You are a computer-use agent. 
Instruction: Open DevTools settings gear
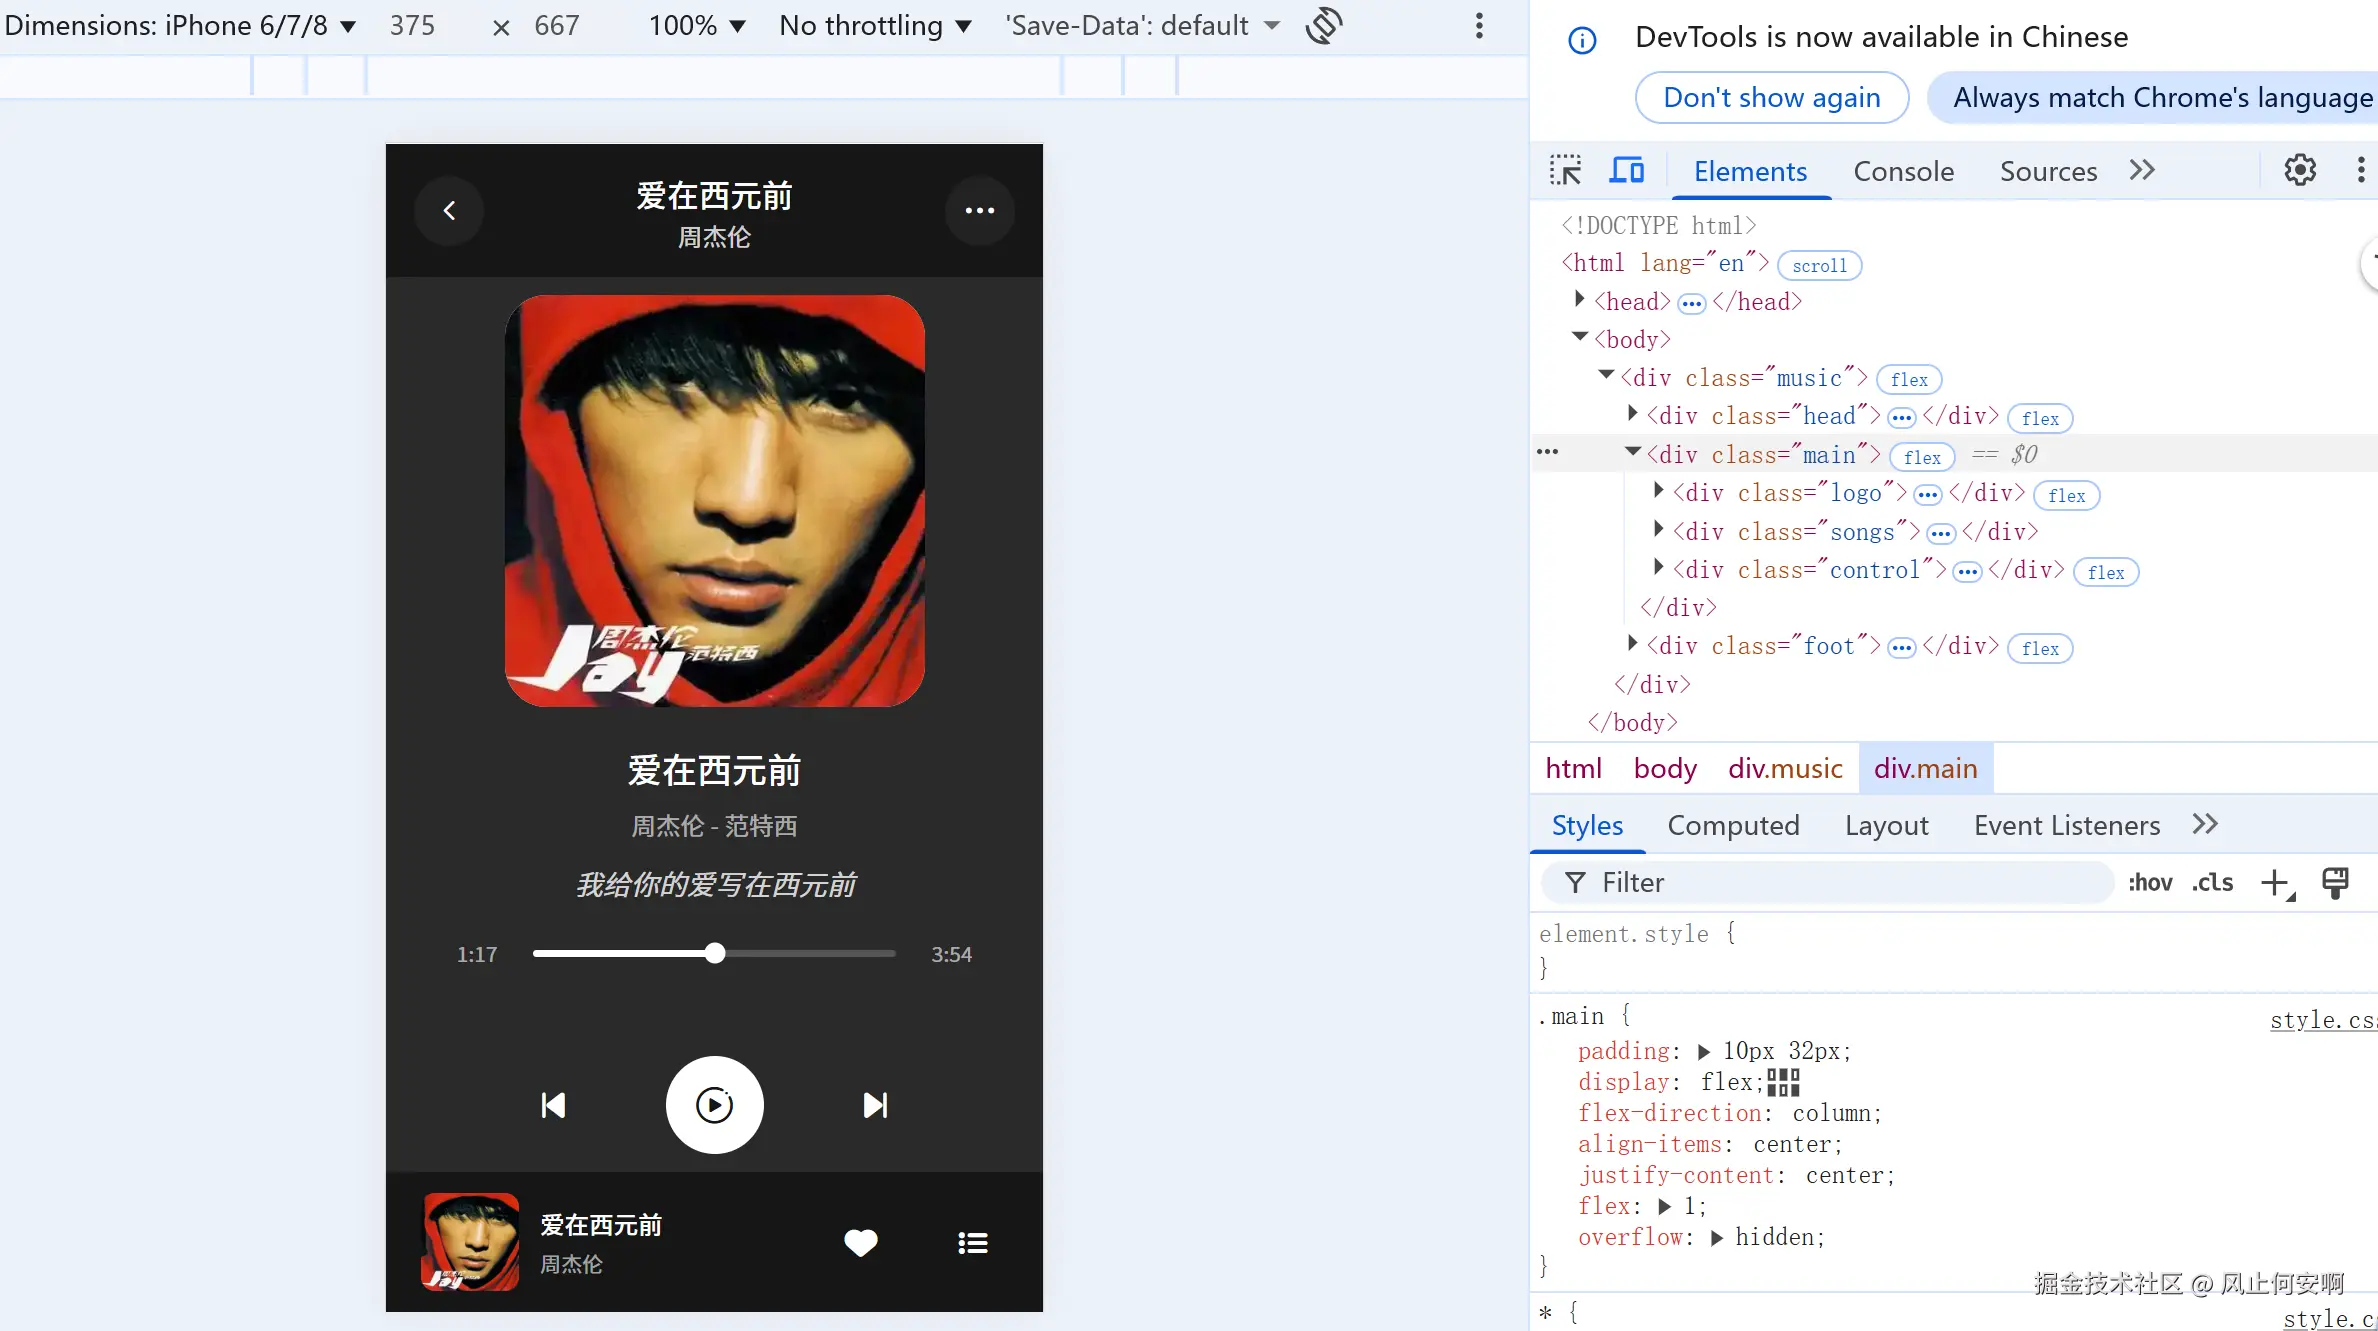tap(2299, 171)
